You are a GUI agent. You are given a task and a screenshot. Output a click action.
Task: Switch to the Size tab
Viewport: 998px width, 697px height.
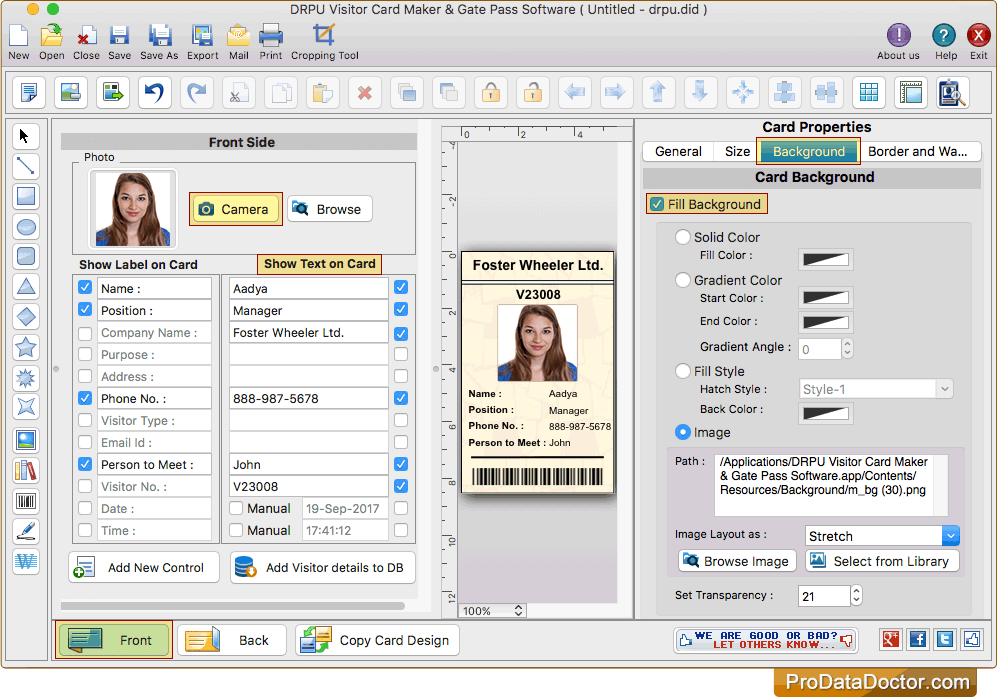pyautogui.click(x=737, y=151)
